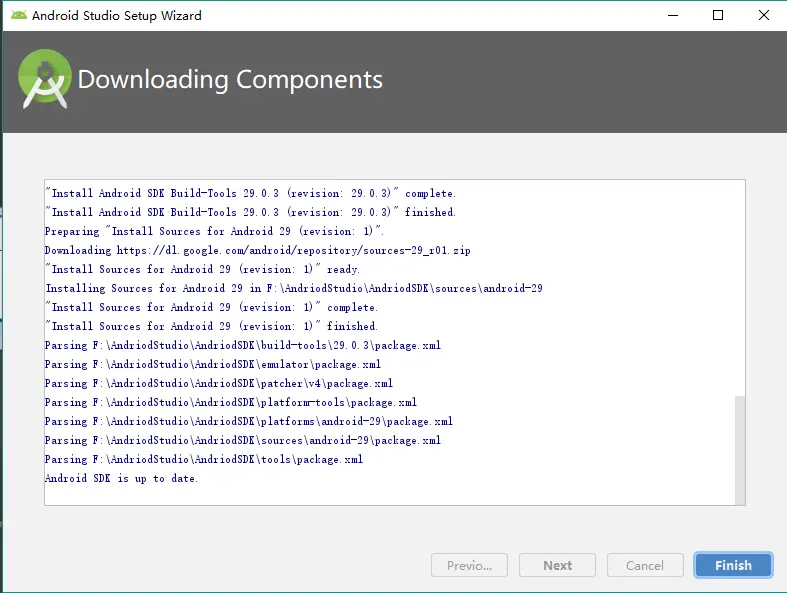
Task: Click the 'Android SDK is up to date.' line
Action: [121, 479]
